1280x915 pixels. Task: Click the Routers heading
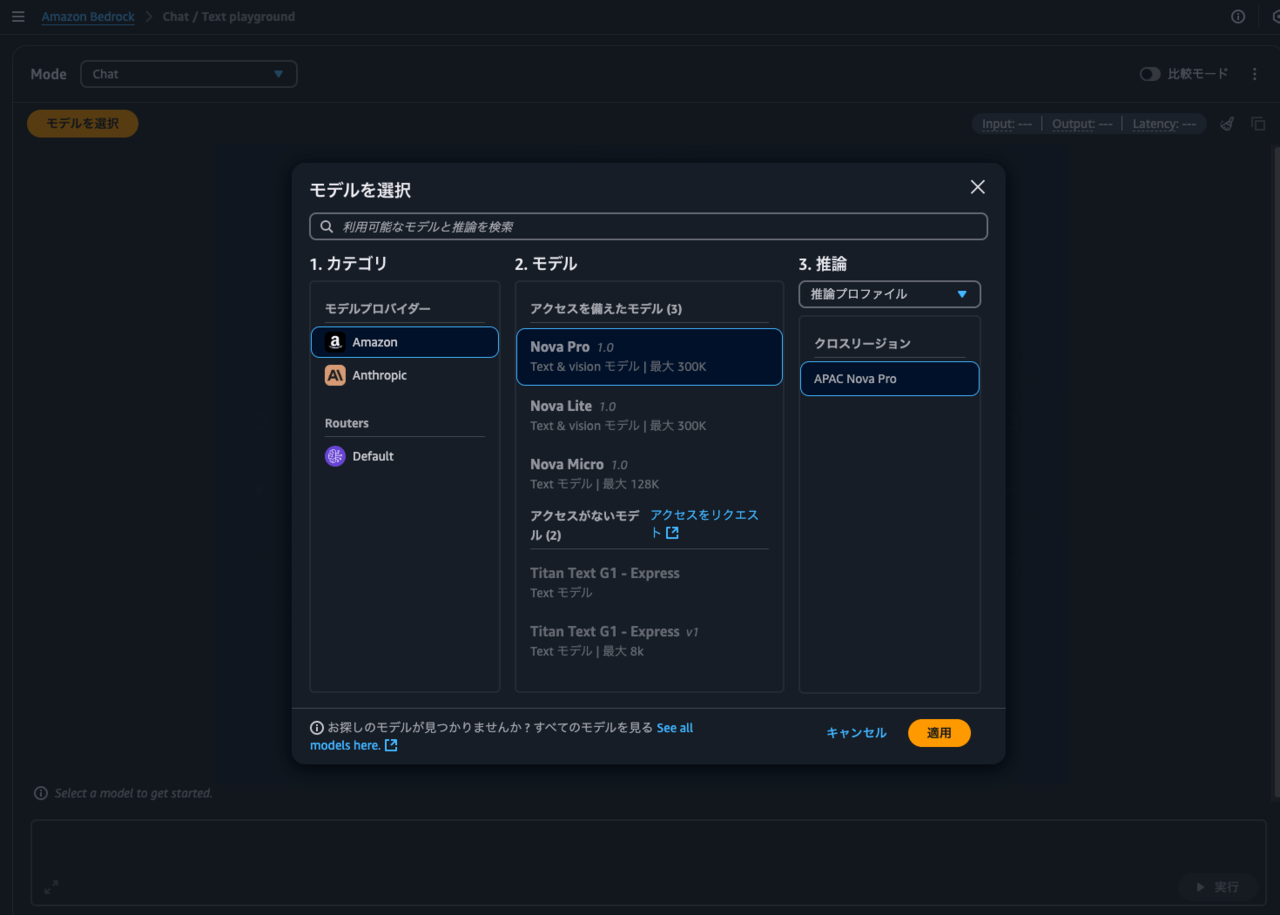pyautogui.click(x=347, y=423)
